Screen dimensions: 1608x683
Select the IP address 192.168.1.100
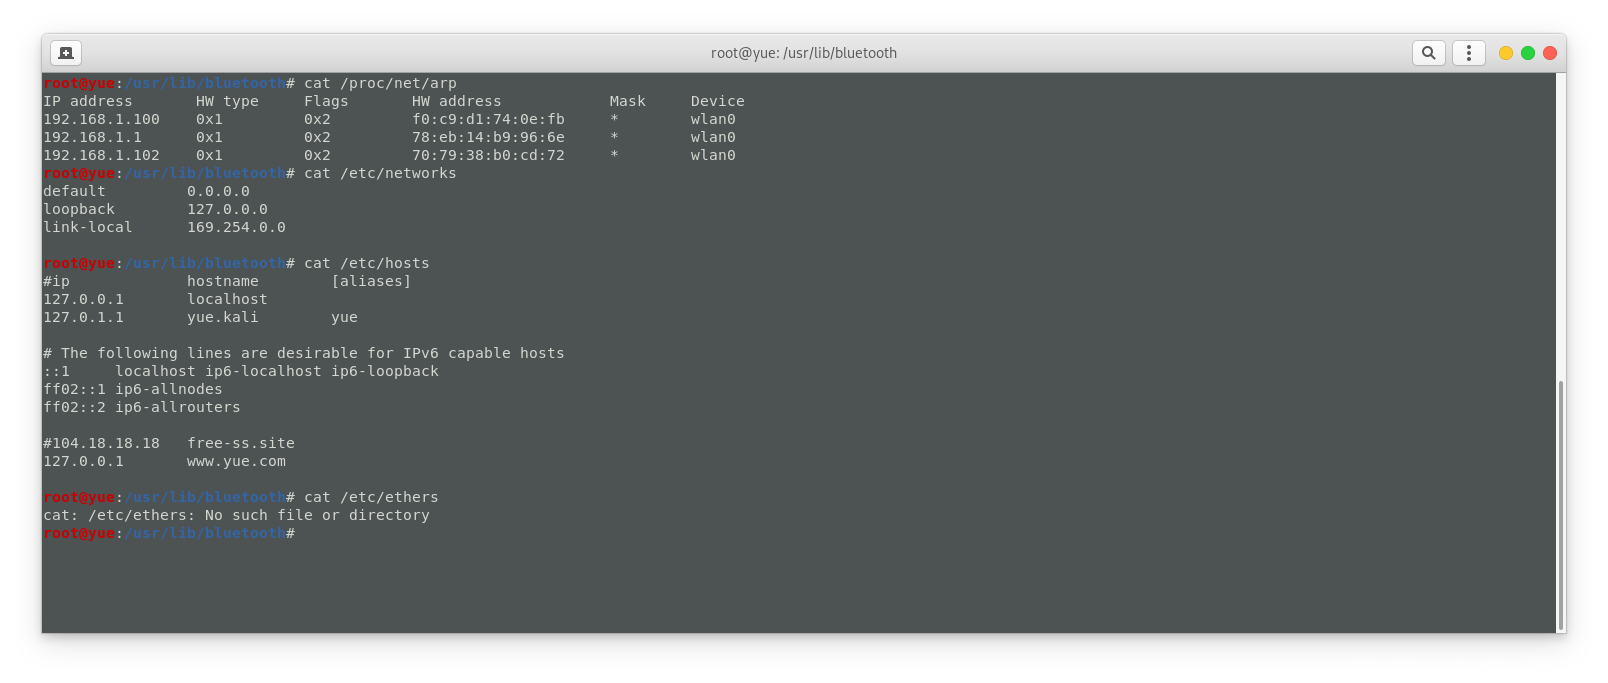point(101,119)
